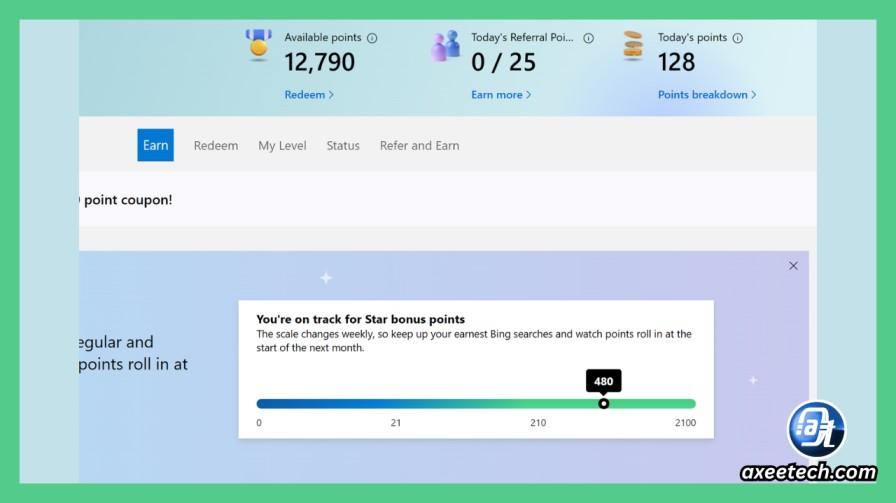Click the 12,790 available points value

(319, 62)
